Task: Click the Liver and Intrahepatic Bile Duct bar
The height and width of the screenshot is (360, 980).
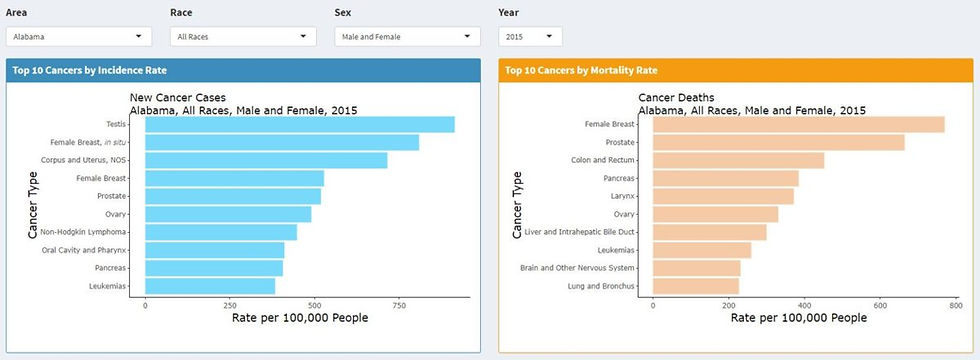Action: (710, 232)
